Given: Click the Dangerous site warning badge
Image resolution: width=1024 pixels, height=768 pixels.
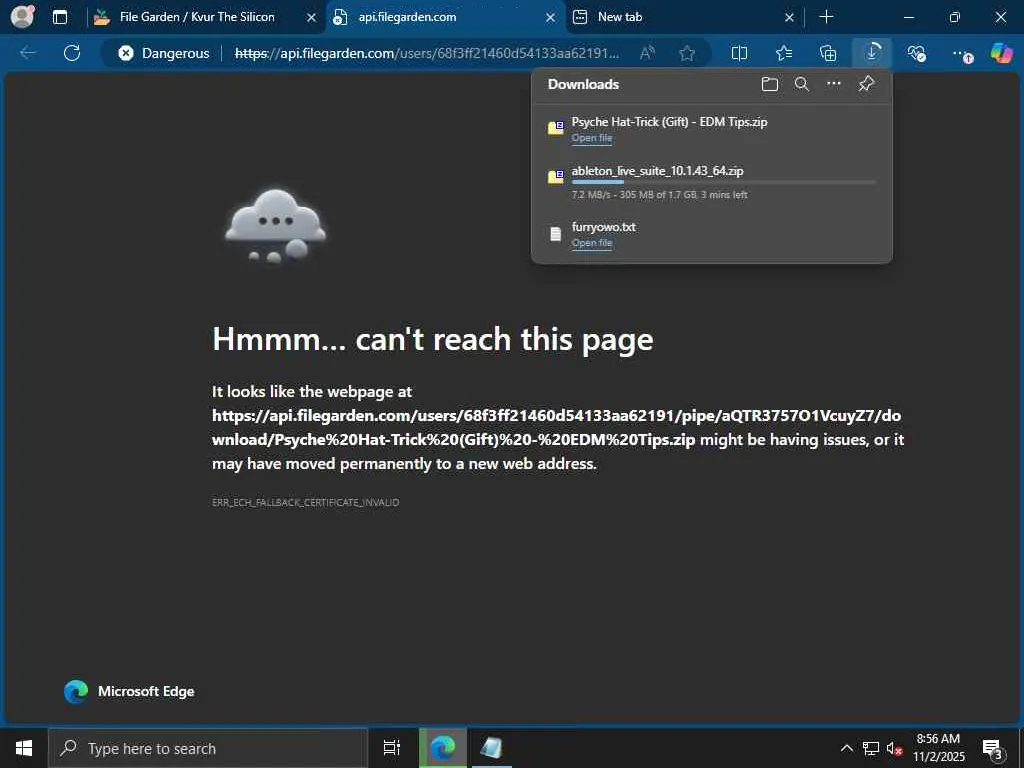Looking at the screenshot, I should [164, 53].
